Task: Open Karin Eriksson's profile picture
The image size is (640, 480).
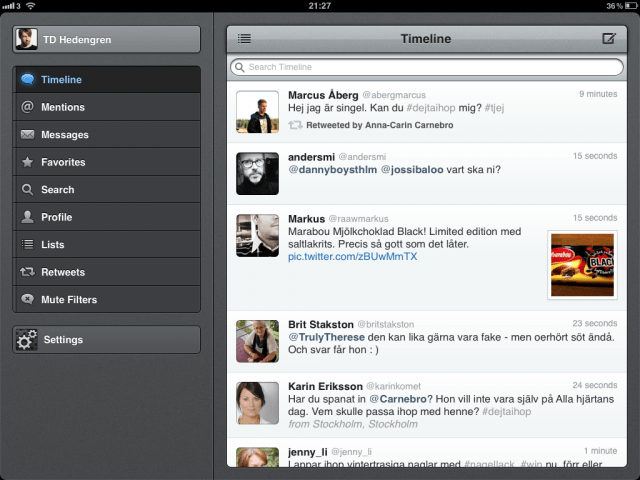Action: pyautogui.click(x=257, y=403)
